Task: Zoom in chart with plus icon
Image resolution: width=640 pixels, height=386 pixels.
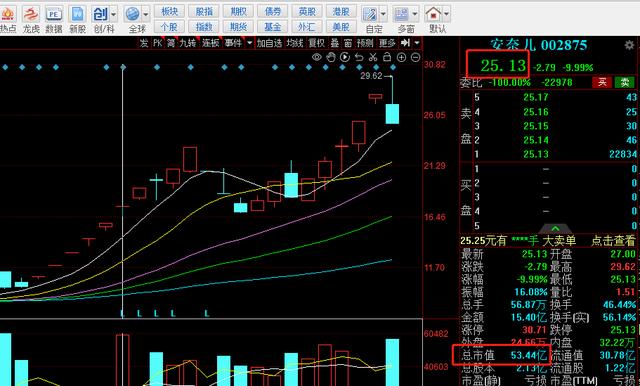Action: 401,58
